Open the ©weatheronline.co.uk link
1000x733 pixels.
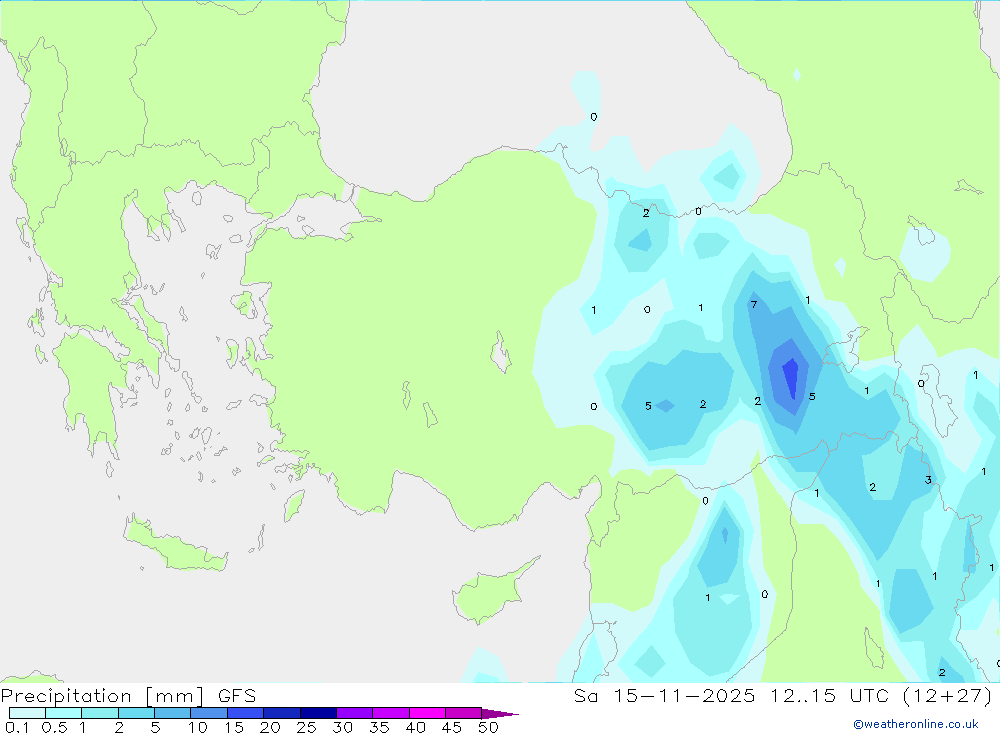(x=916, y=724)
